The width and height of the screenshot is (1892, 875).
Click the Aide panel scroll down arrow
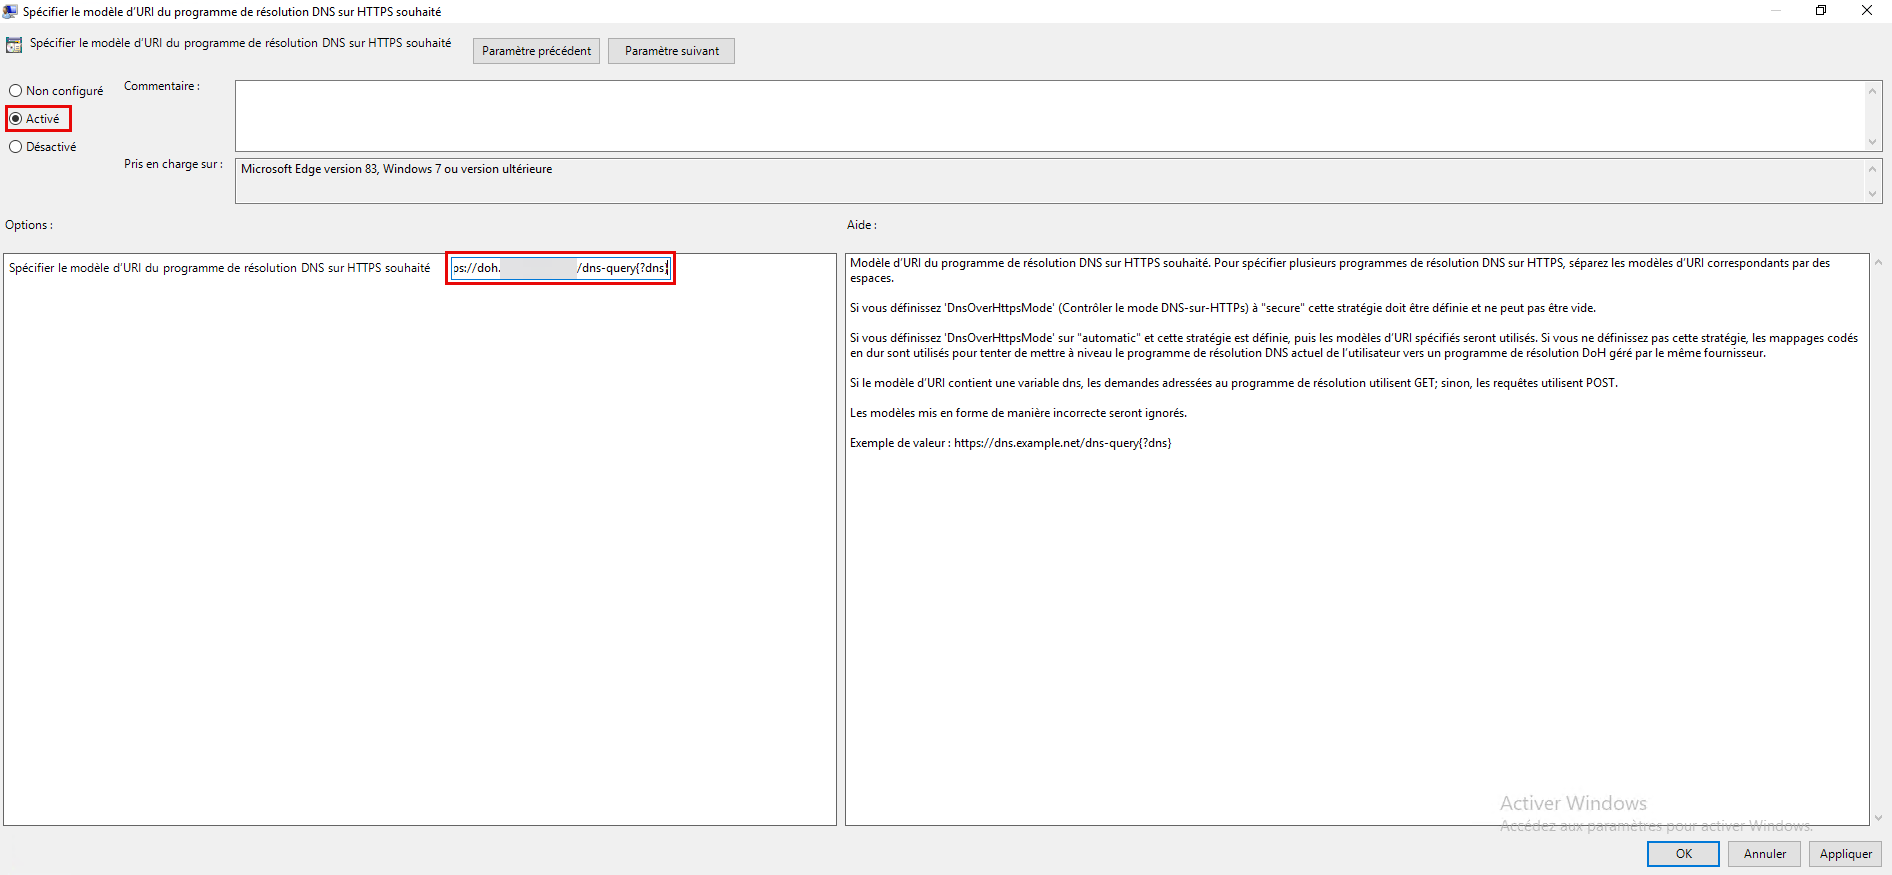(1878, 817)
